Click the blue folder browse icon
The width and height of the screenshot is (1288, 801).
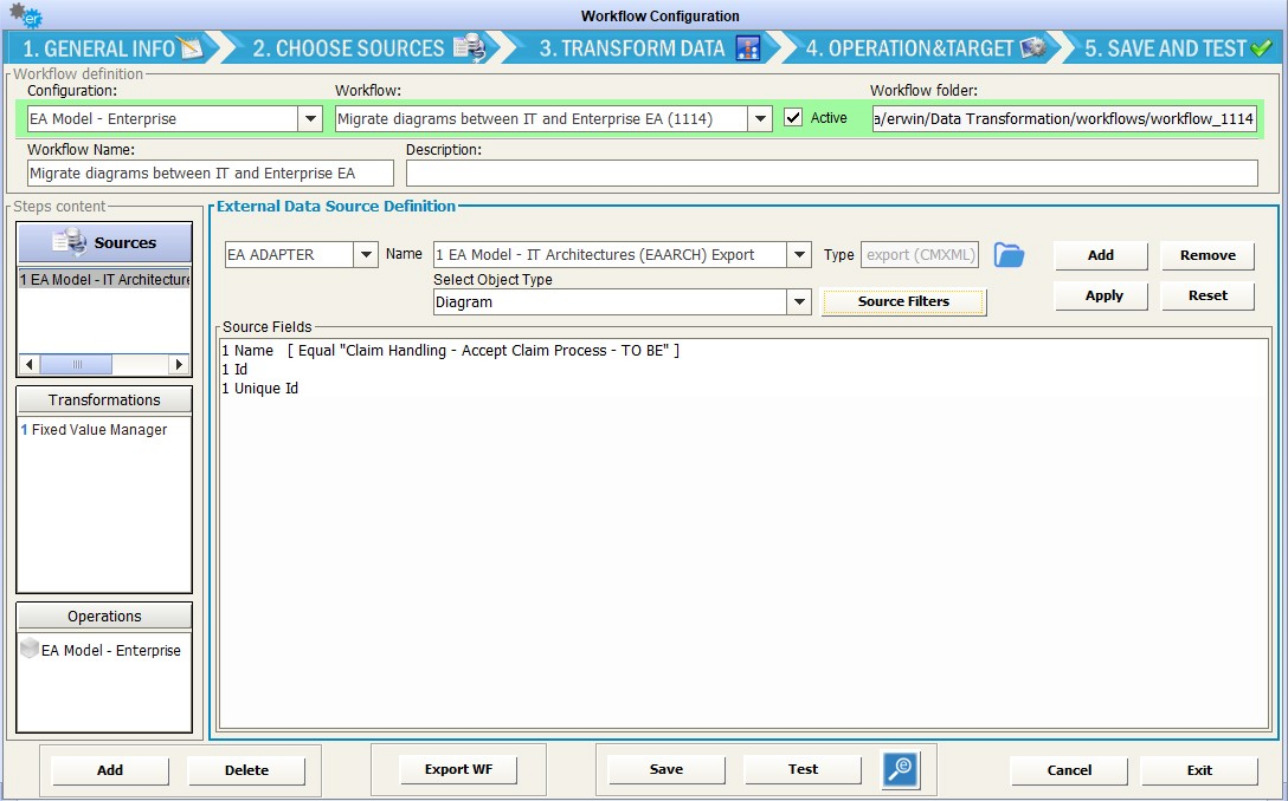[x=1009, y=255]
